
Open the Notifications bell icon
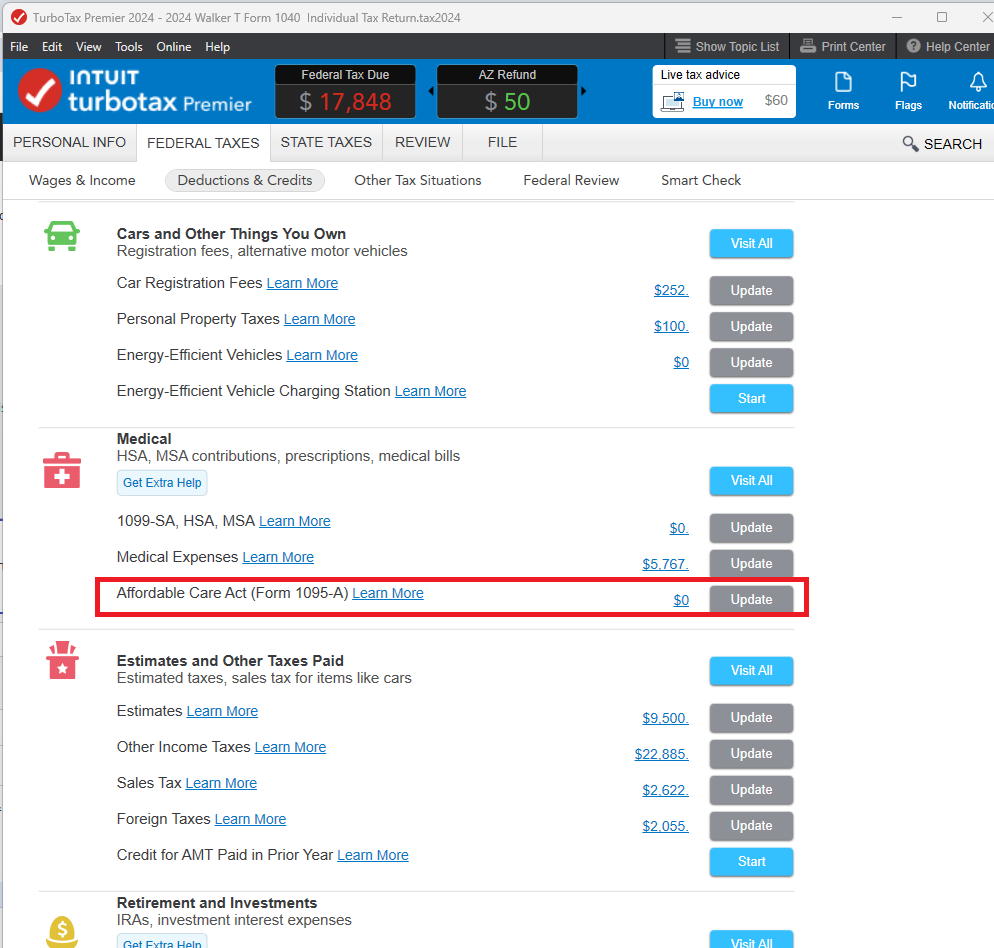[976, 91]
